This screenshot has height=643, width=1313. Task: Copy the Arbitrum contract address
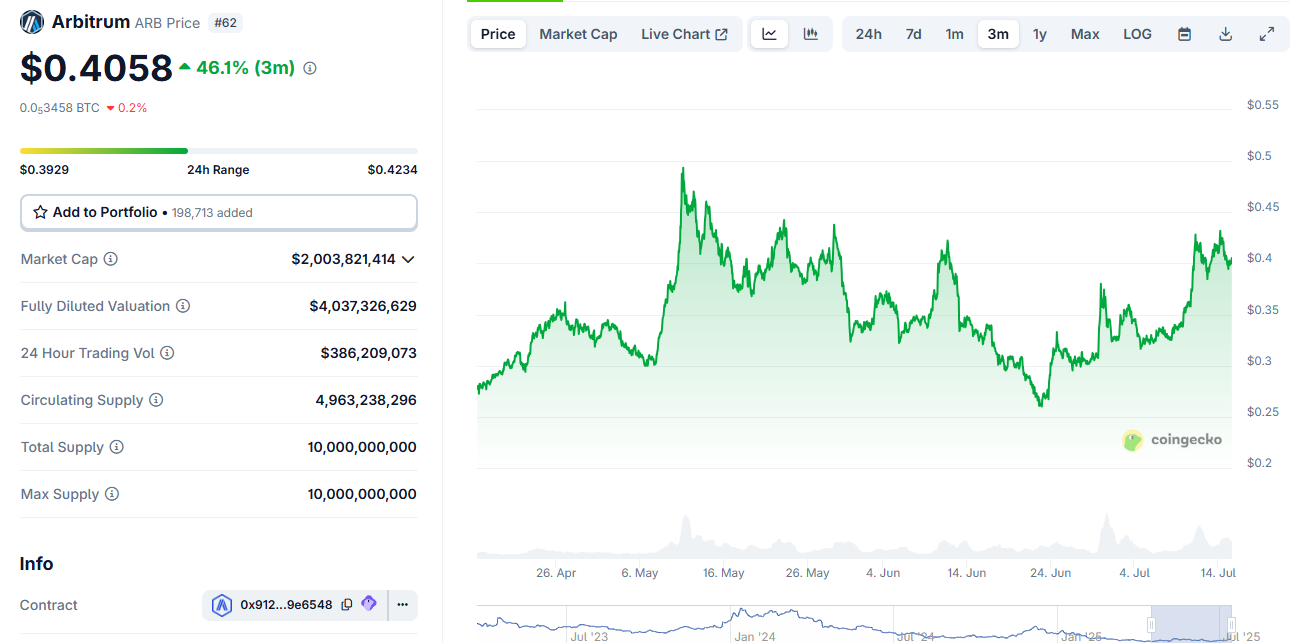[x=345, y=604]
